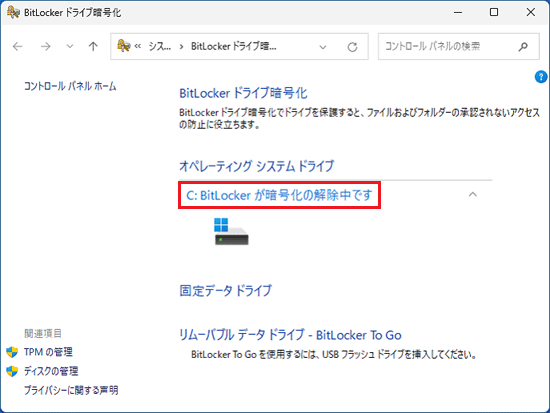Collapse the C: drive section chevron
Viewport: 550px width, 413px height.
pos(472,194)
